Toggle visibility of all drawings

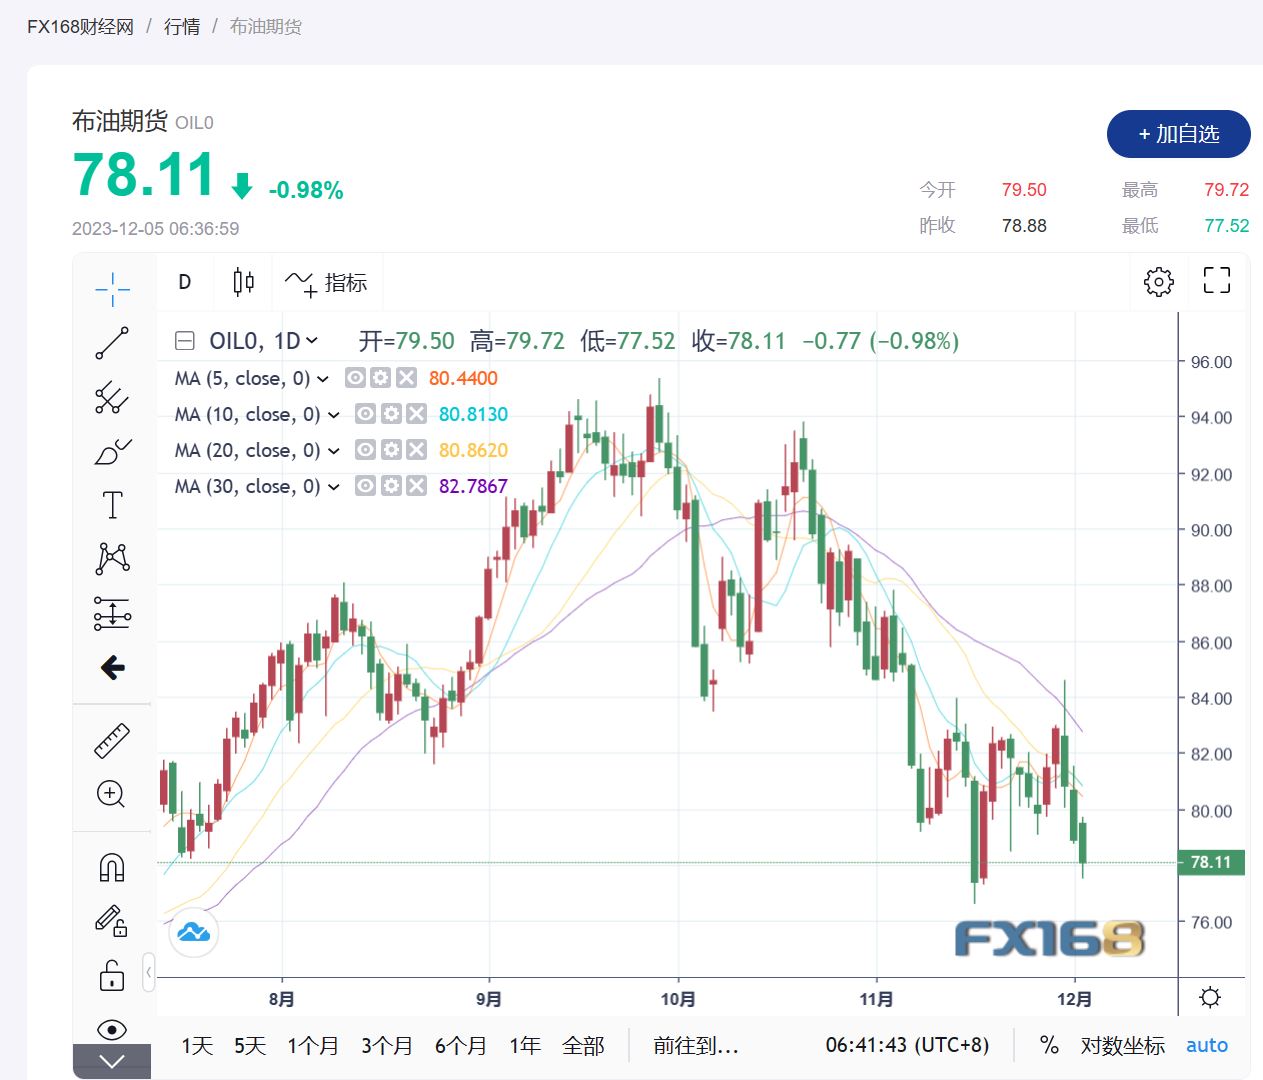[112, 1029]
